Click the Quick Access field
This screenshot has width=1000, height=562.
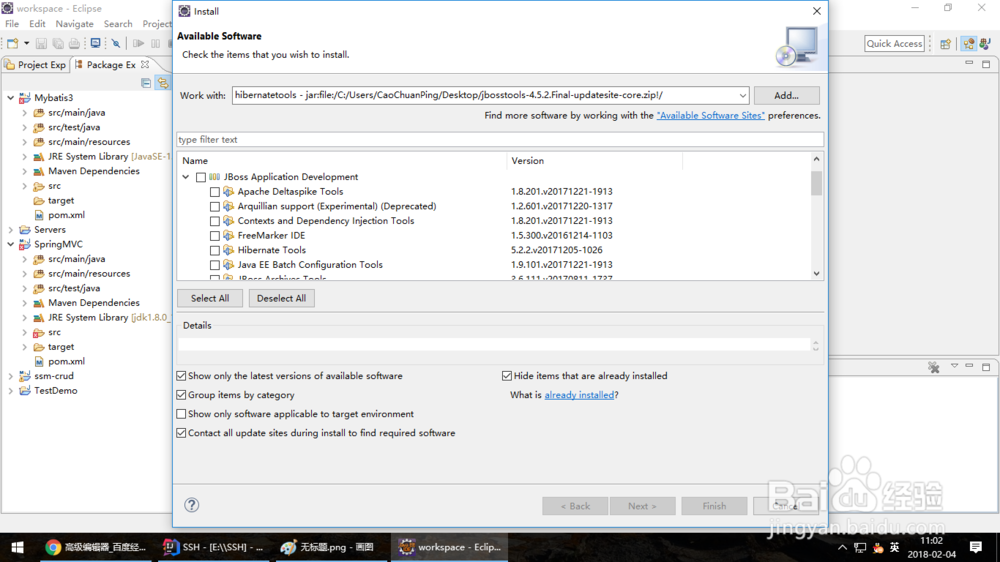pos(894,43)
